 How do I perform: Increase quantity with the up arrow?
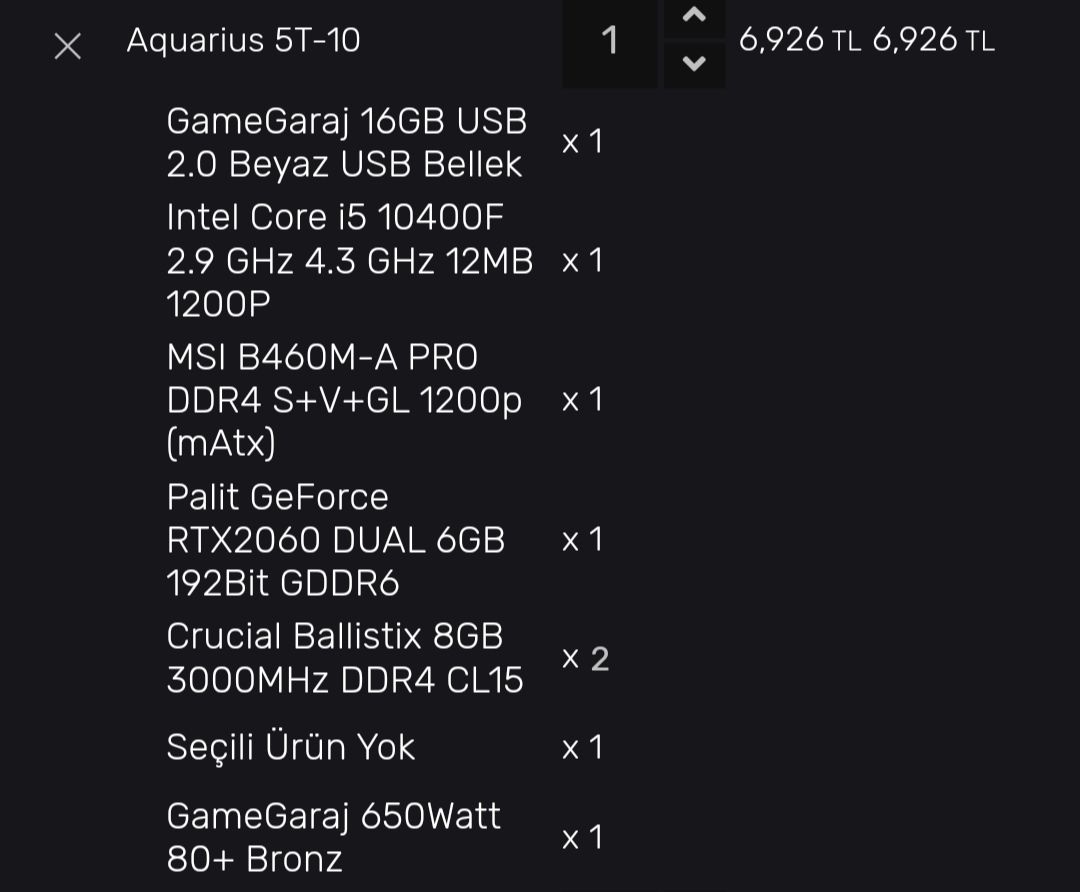tap(694, 17)
